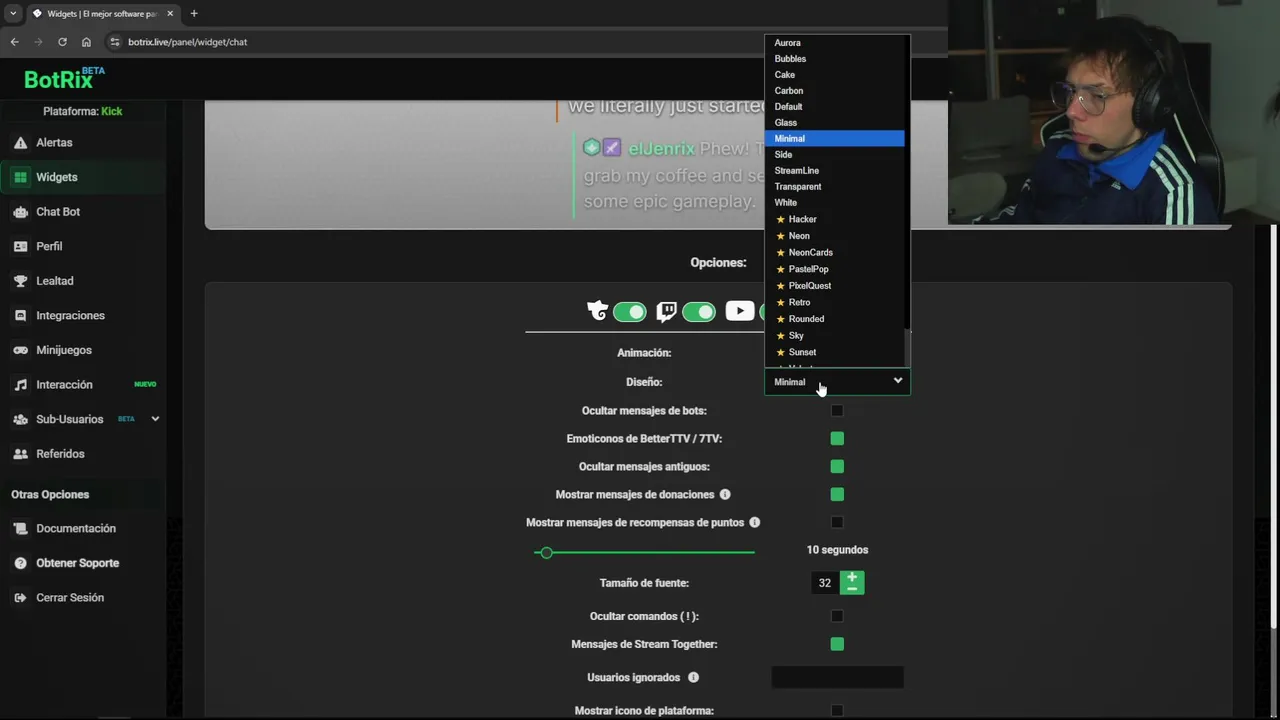Reload the browser page
This screenshot has height=720, width=1280.
[x=62, y=42]
